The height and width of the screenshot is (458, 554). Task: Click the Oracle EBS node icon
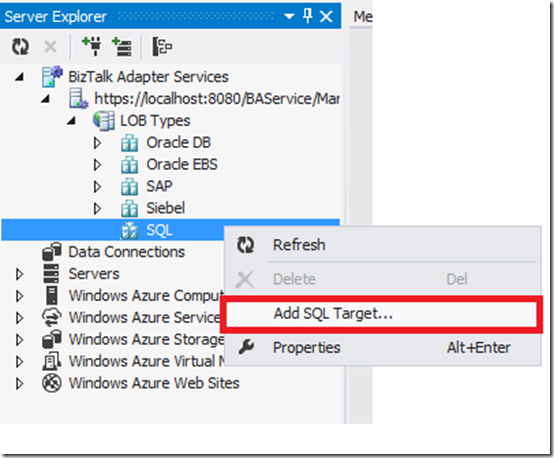tap(130, 165)
